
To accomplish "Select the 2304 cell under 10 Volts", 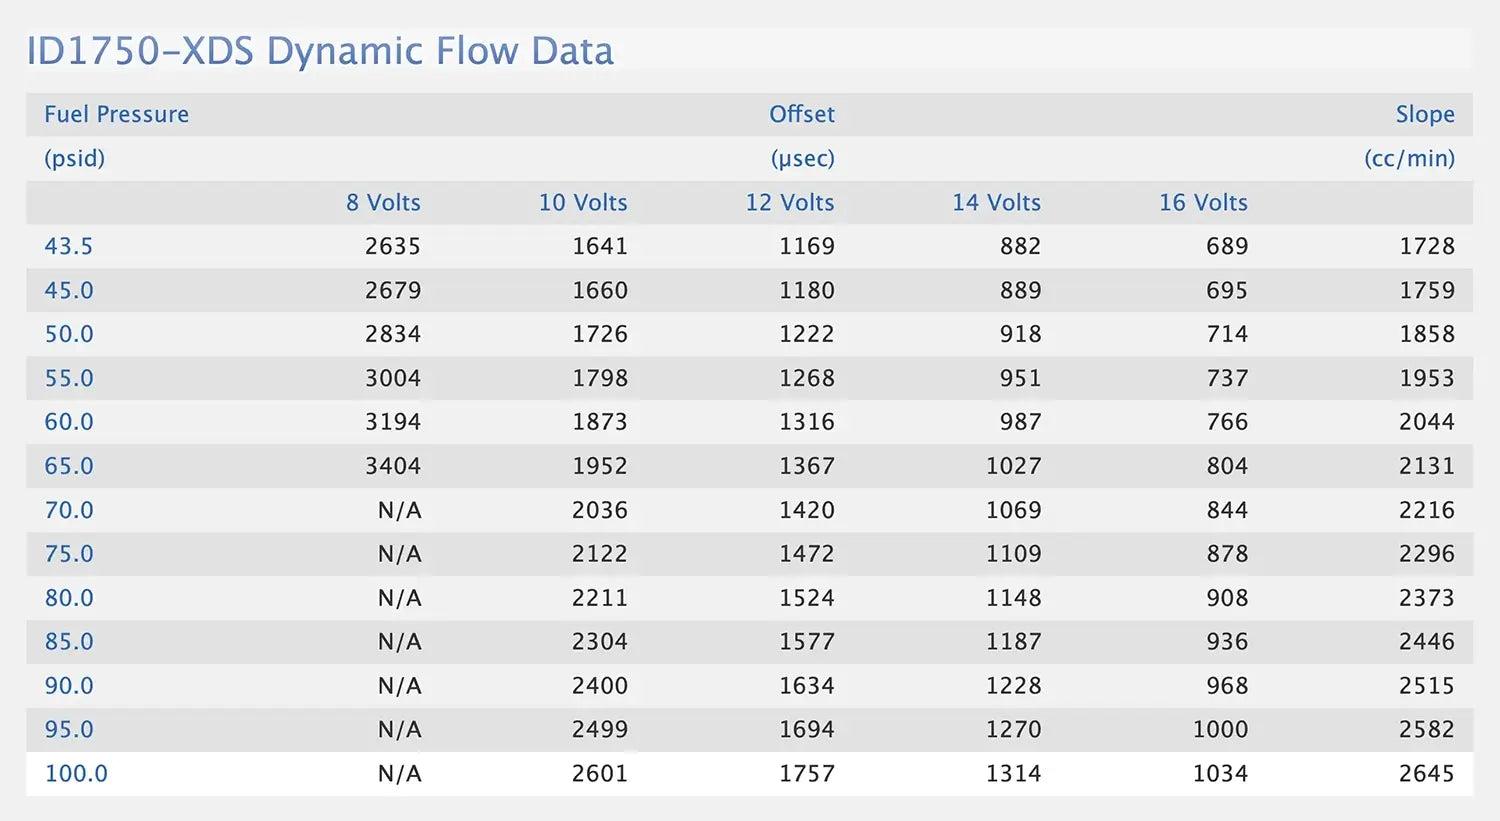I will pos(599,642).
